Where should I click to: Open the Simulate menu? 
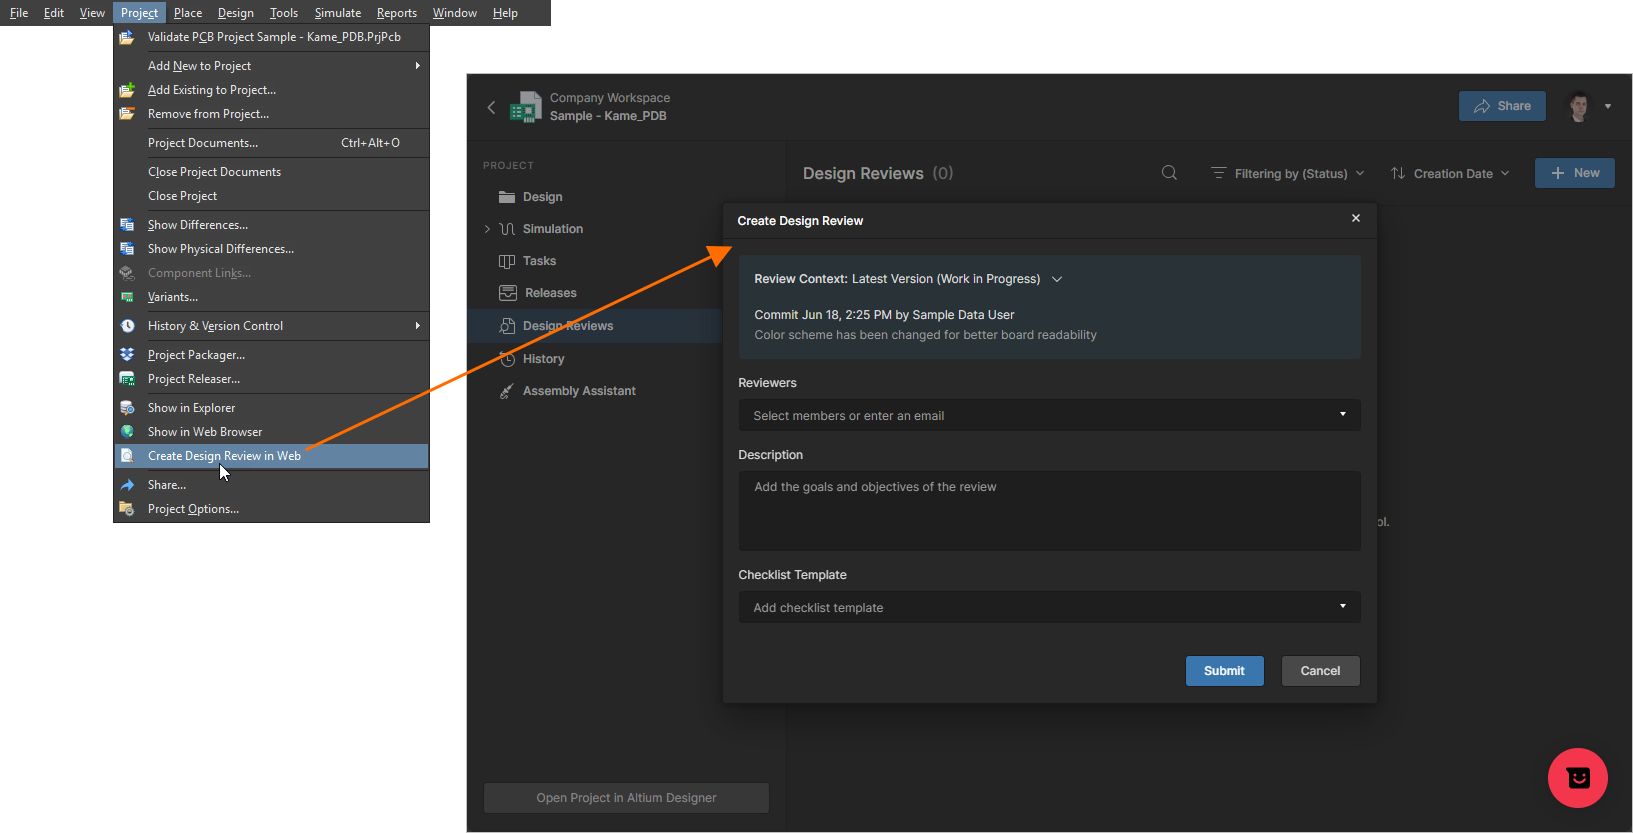point(338,13)
